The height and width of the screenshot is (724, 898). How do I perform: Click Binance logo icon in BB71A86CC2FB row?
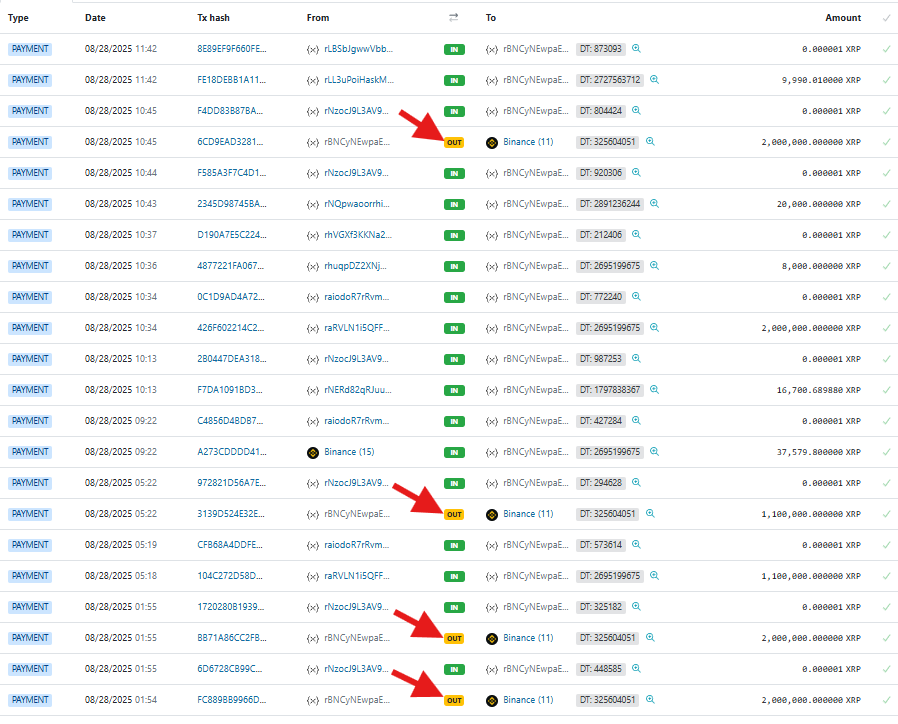pyautogui.click(x=492, y=638)
